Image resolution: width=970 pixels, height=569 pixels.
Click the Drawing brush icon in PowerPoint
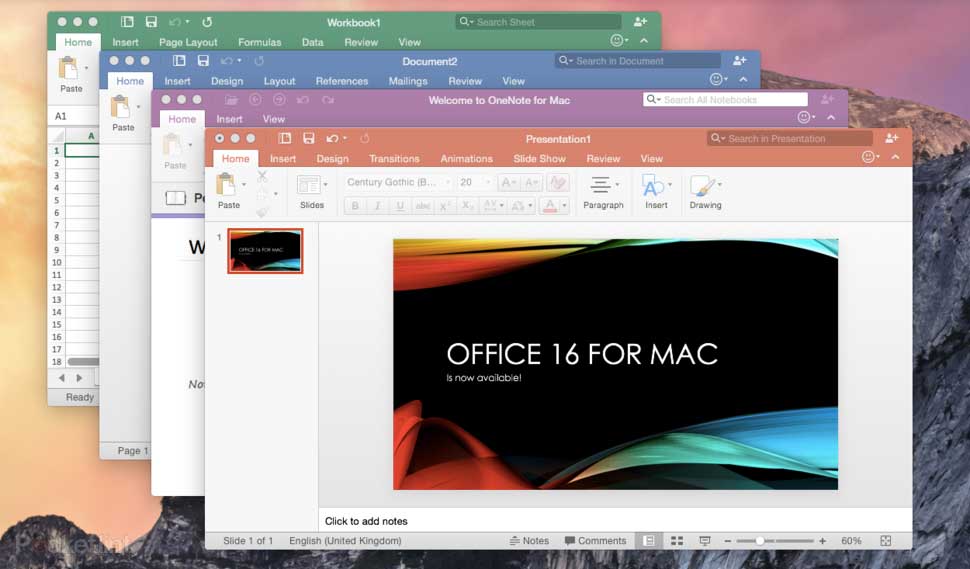(703, 186)
